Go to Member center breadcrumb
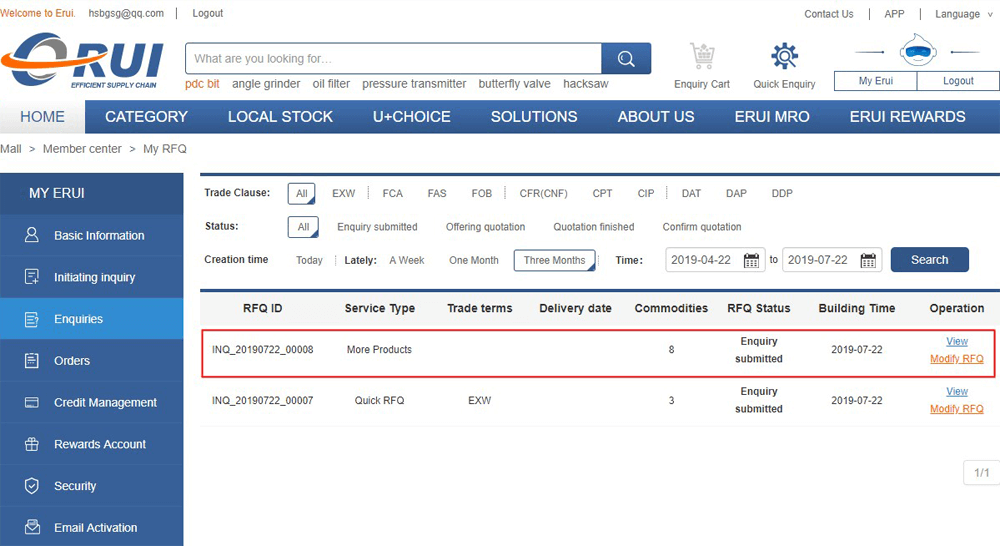 (82, 149)
